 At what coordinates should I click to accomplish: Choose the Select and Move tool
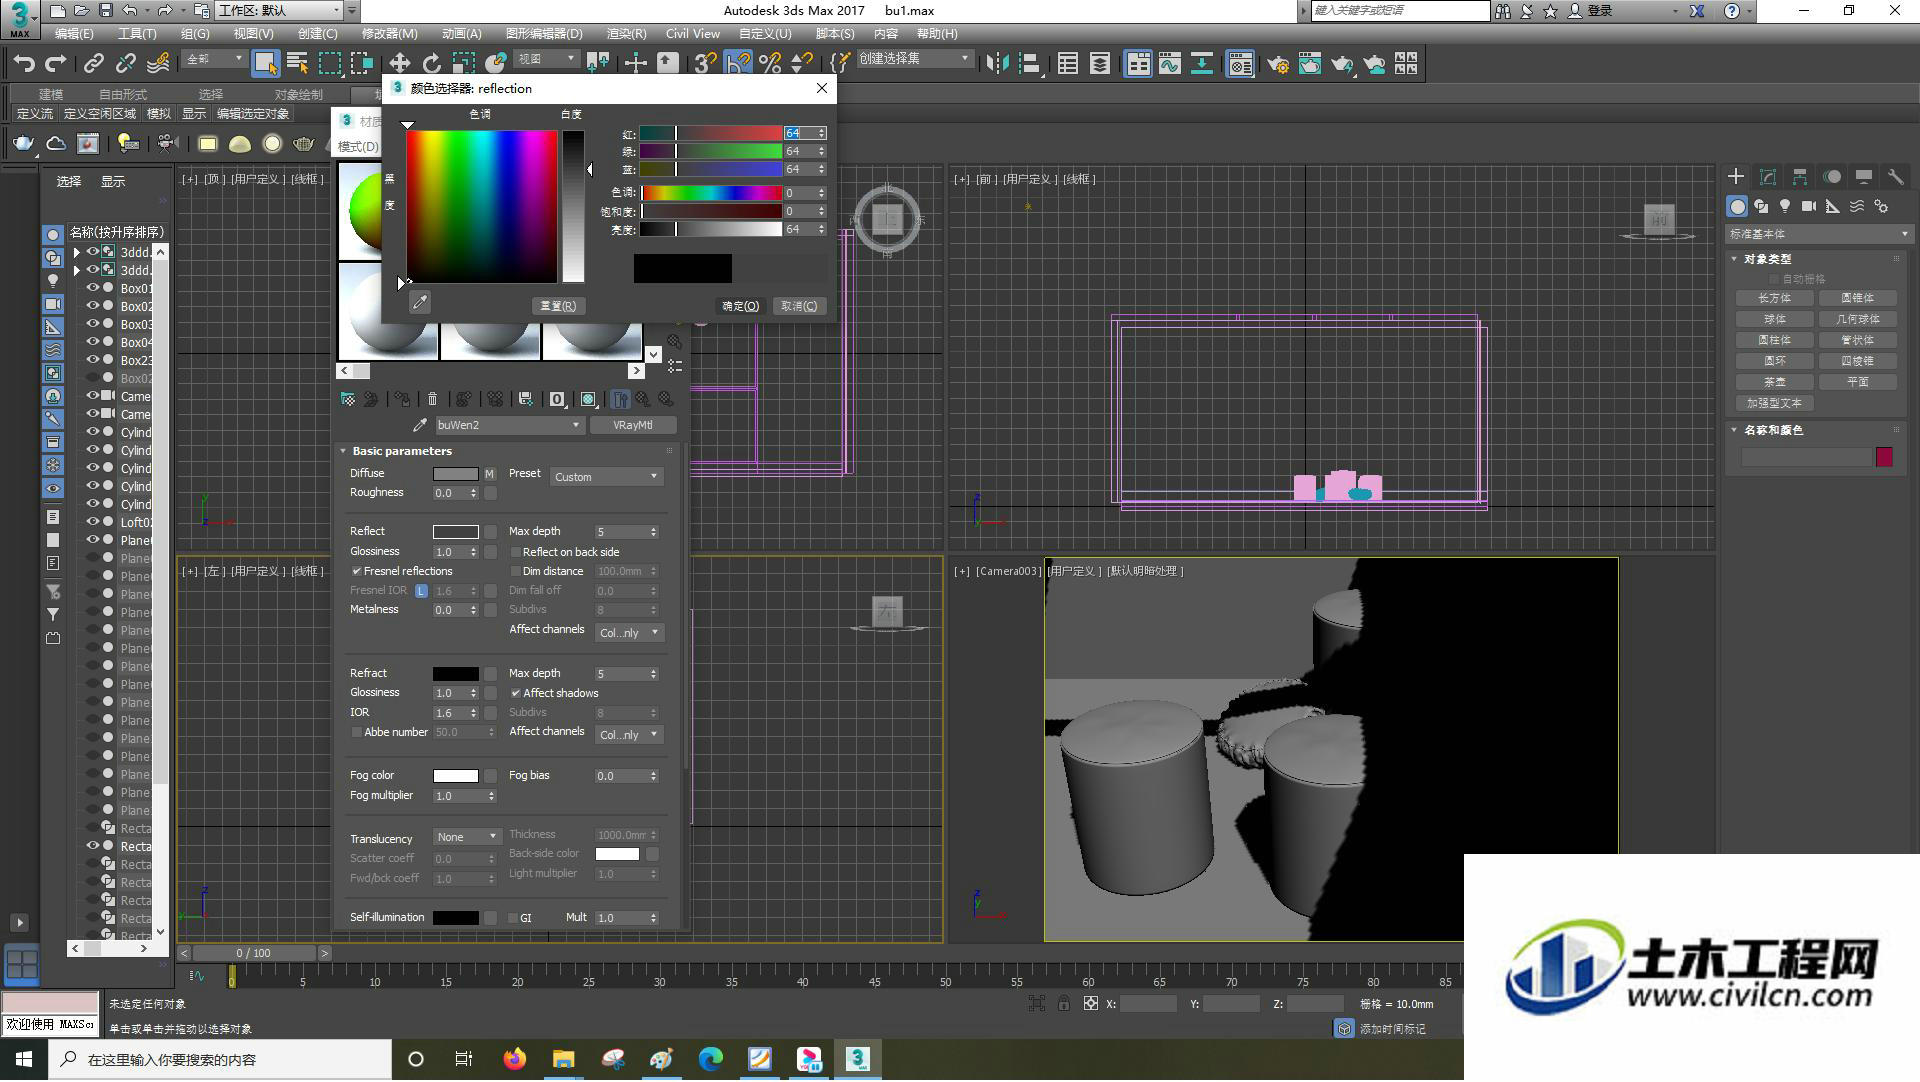click(x=399, y=63)
